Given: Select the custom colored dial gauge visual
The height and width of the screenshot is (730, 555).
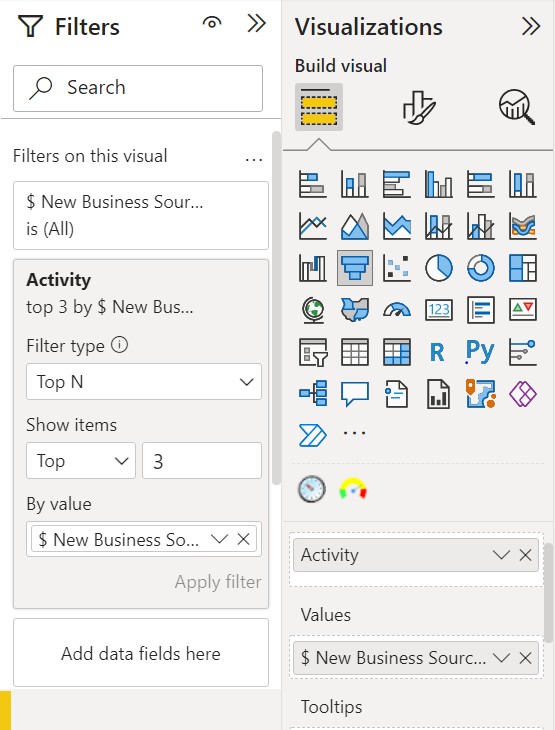Looking at the screenshot, I should click(353, 489).
